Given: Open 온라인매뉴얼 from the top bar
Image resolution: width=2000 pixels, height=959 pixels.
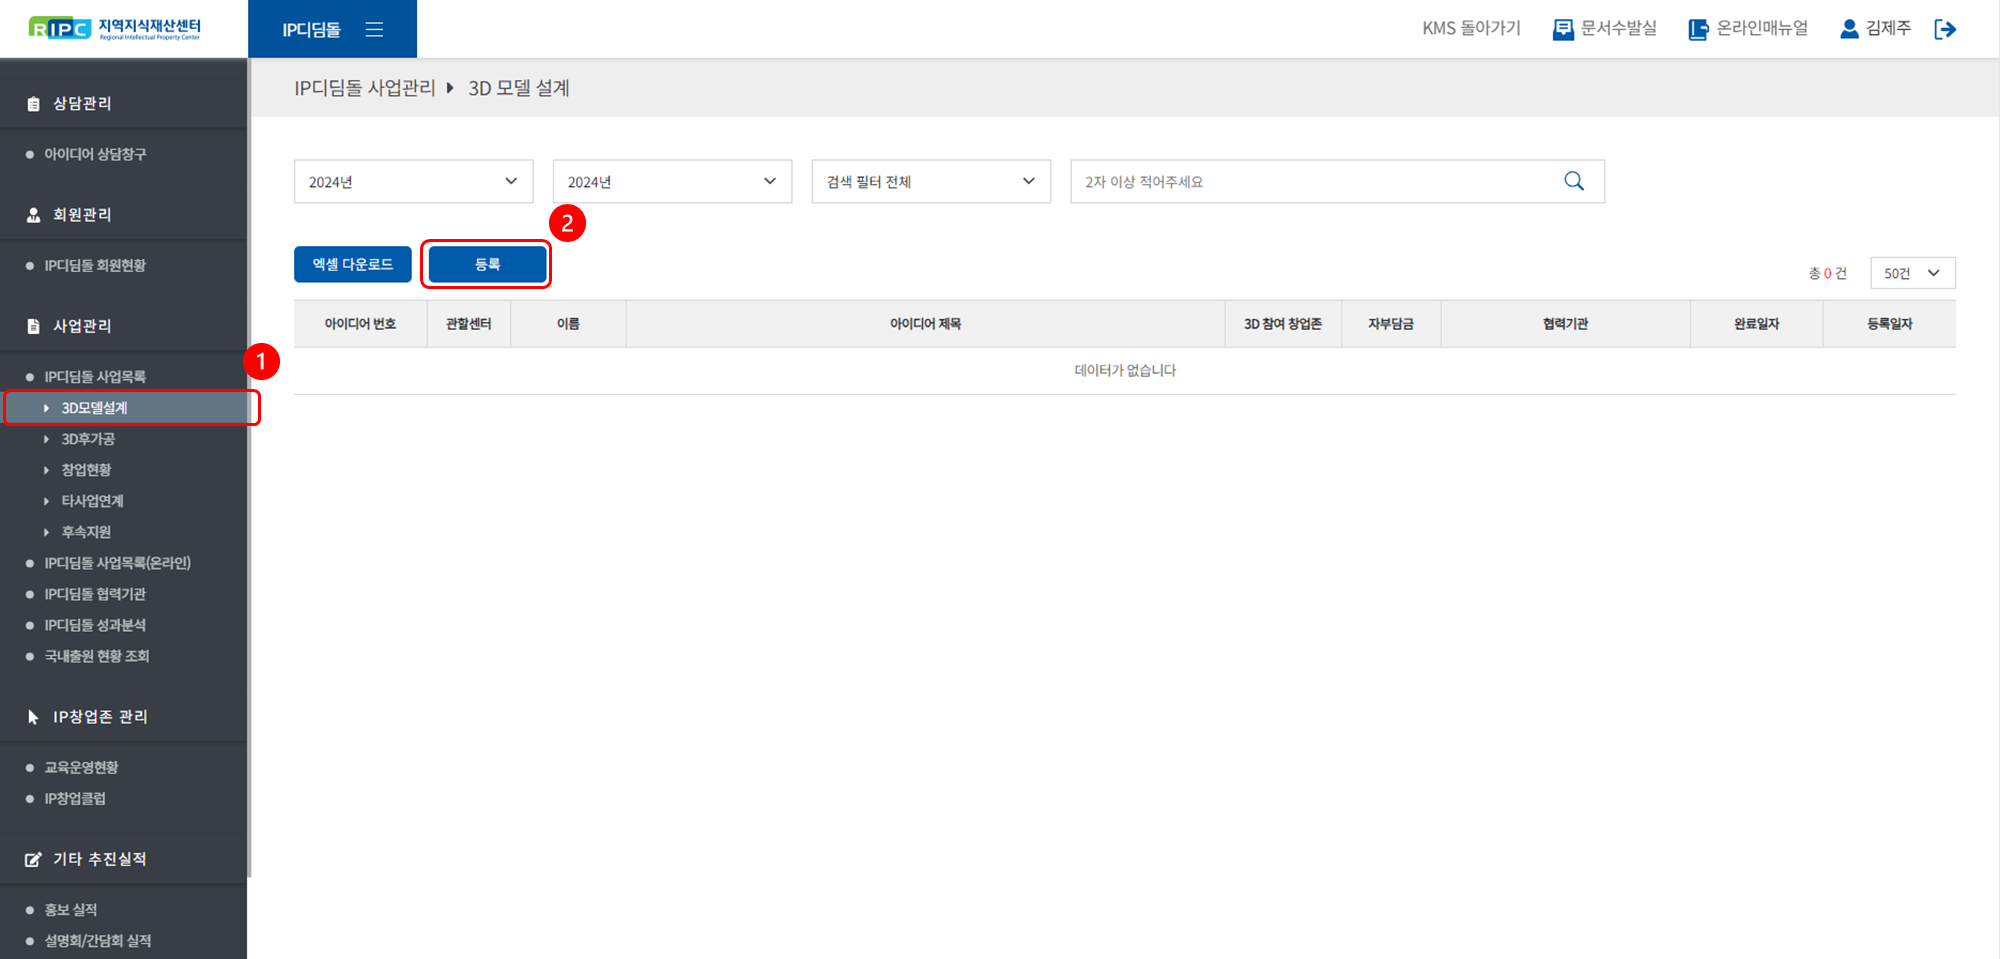Looking at the screenshot, I should (1748, 29).
